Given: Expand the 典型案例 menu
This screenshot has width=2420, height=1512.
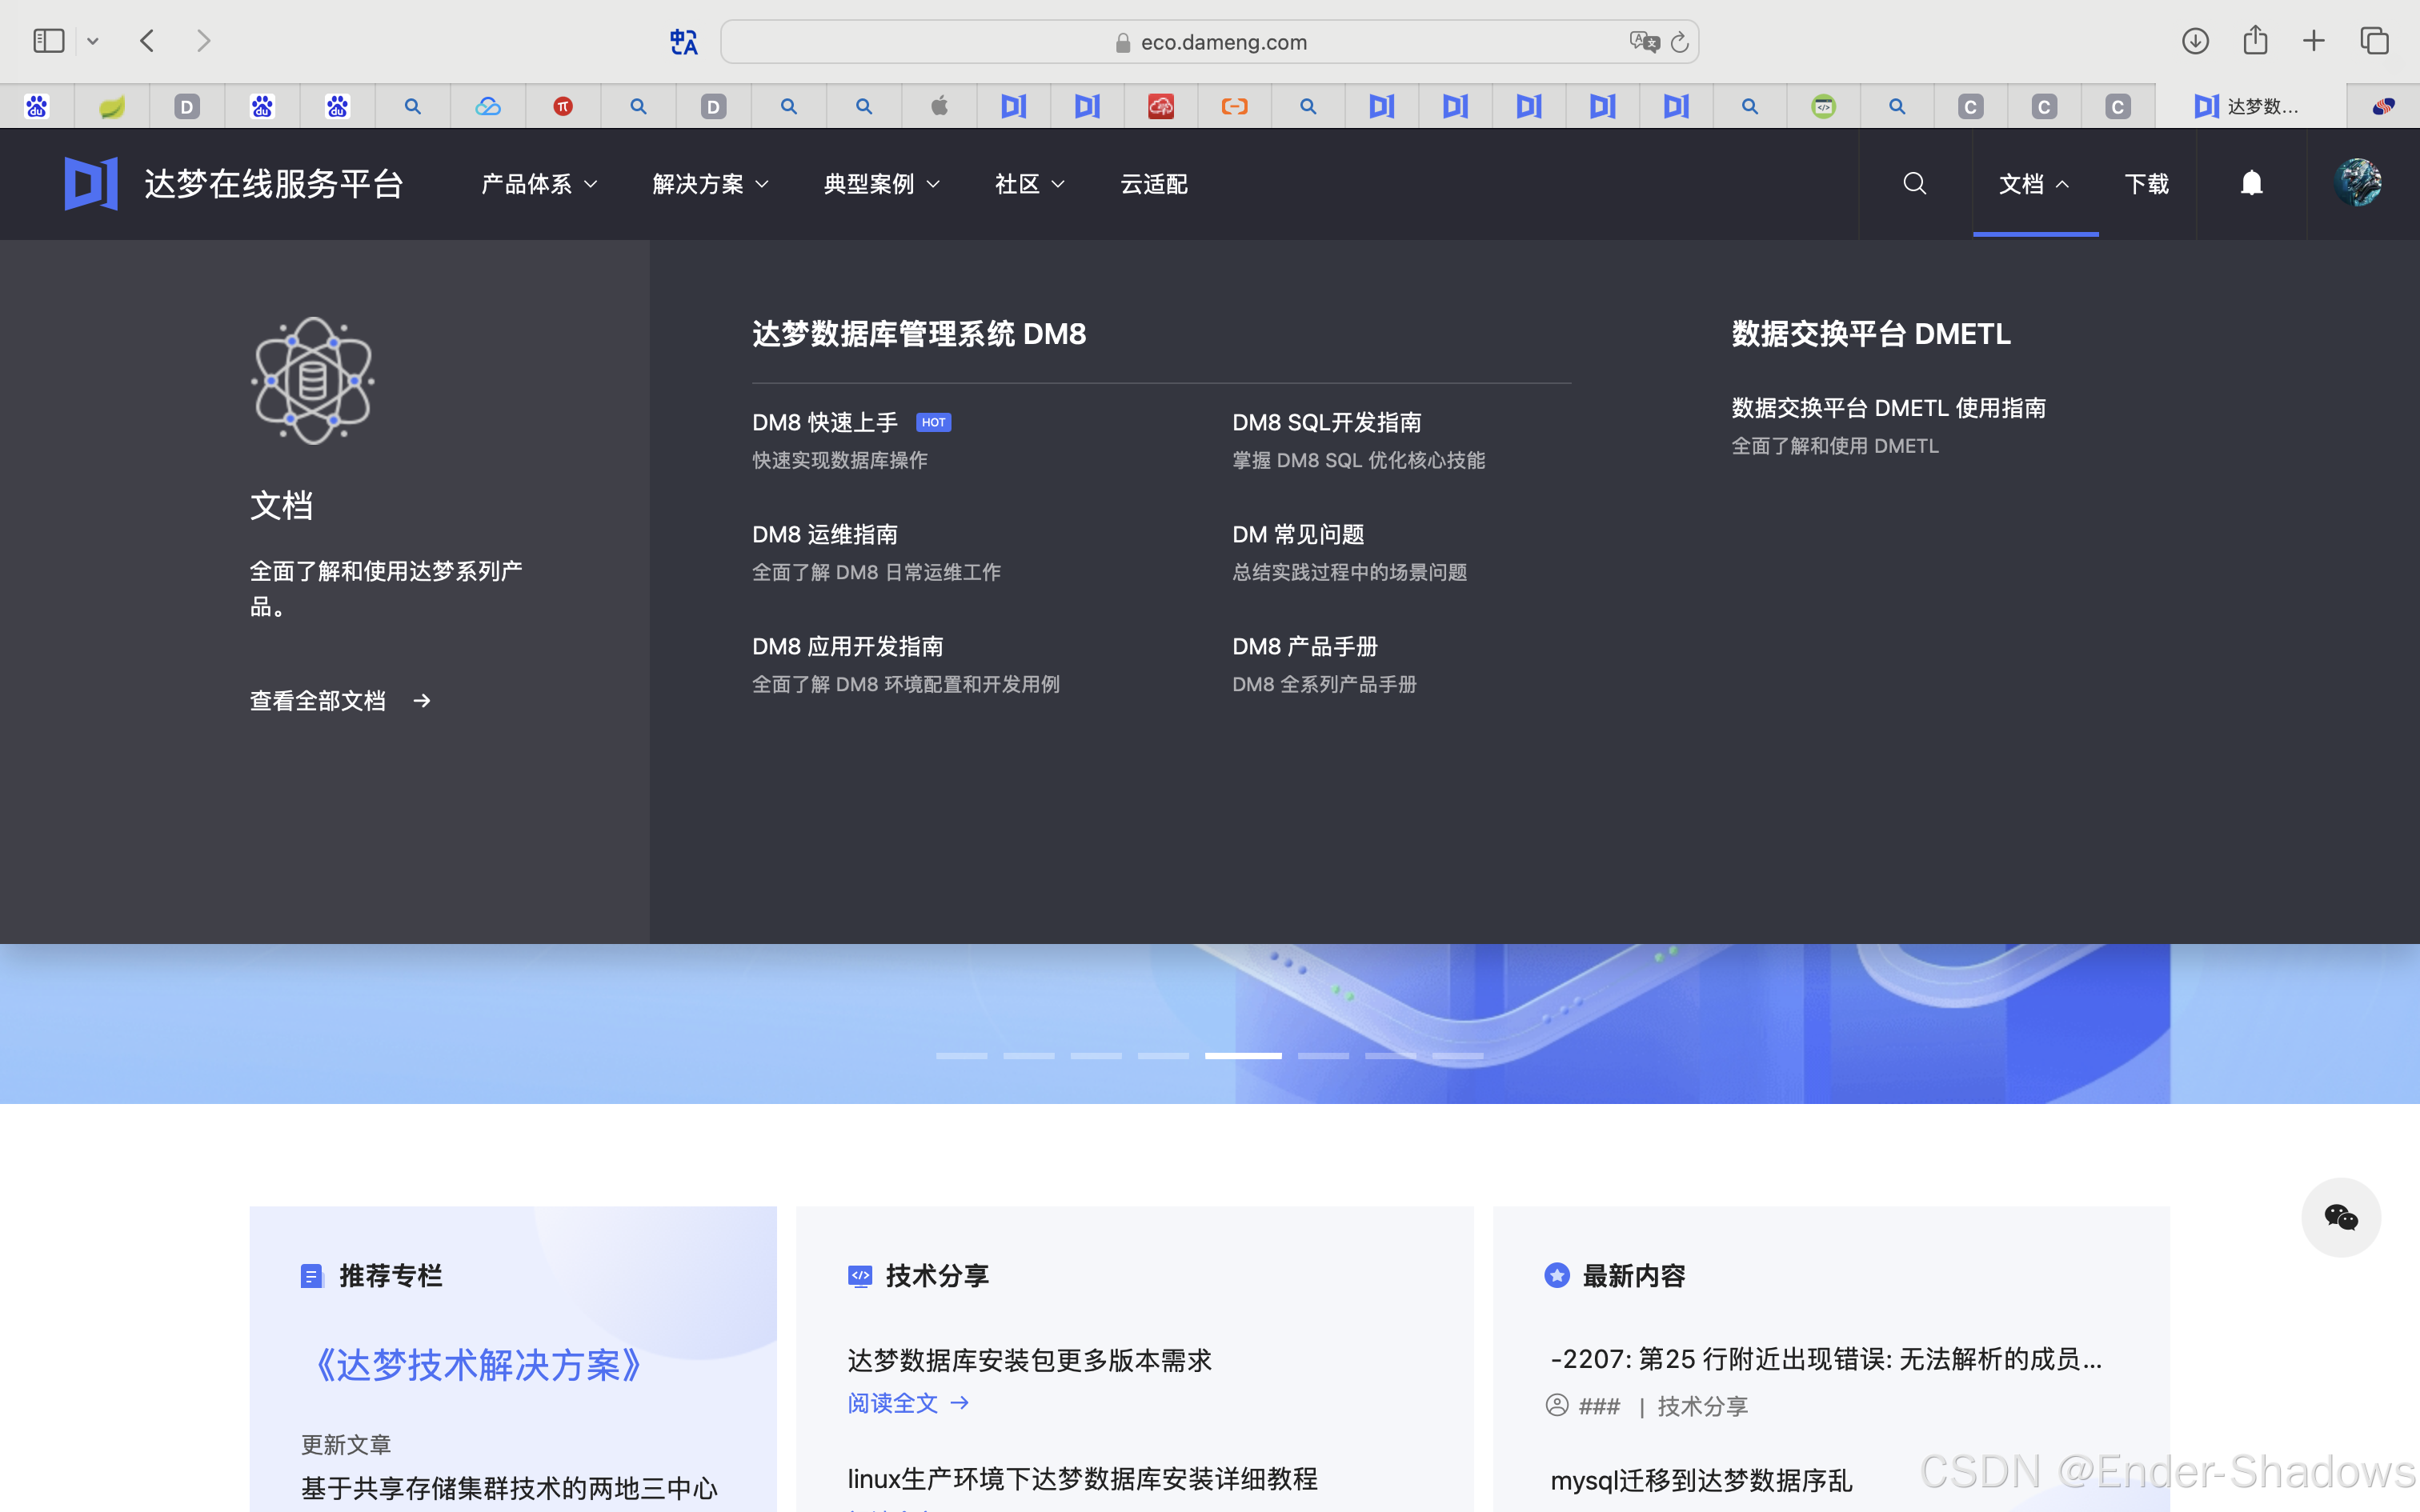Looking at the screenshot, I should pyautogui.click(x=881, y=184).
